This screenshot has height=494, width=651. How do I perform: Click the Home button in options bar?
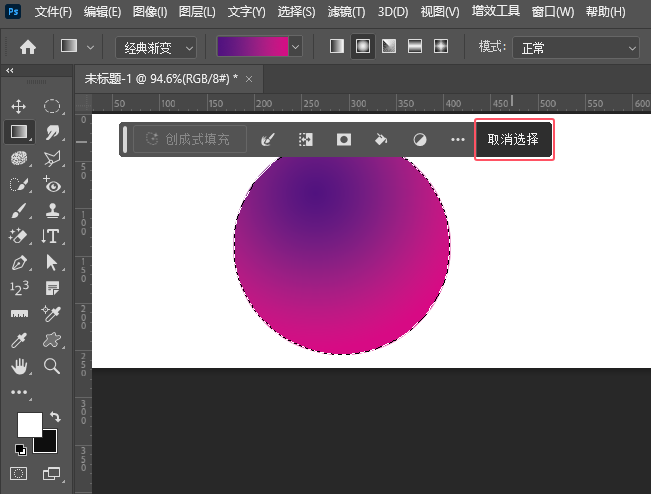point(28,47)
